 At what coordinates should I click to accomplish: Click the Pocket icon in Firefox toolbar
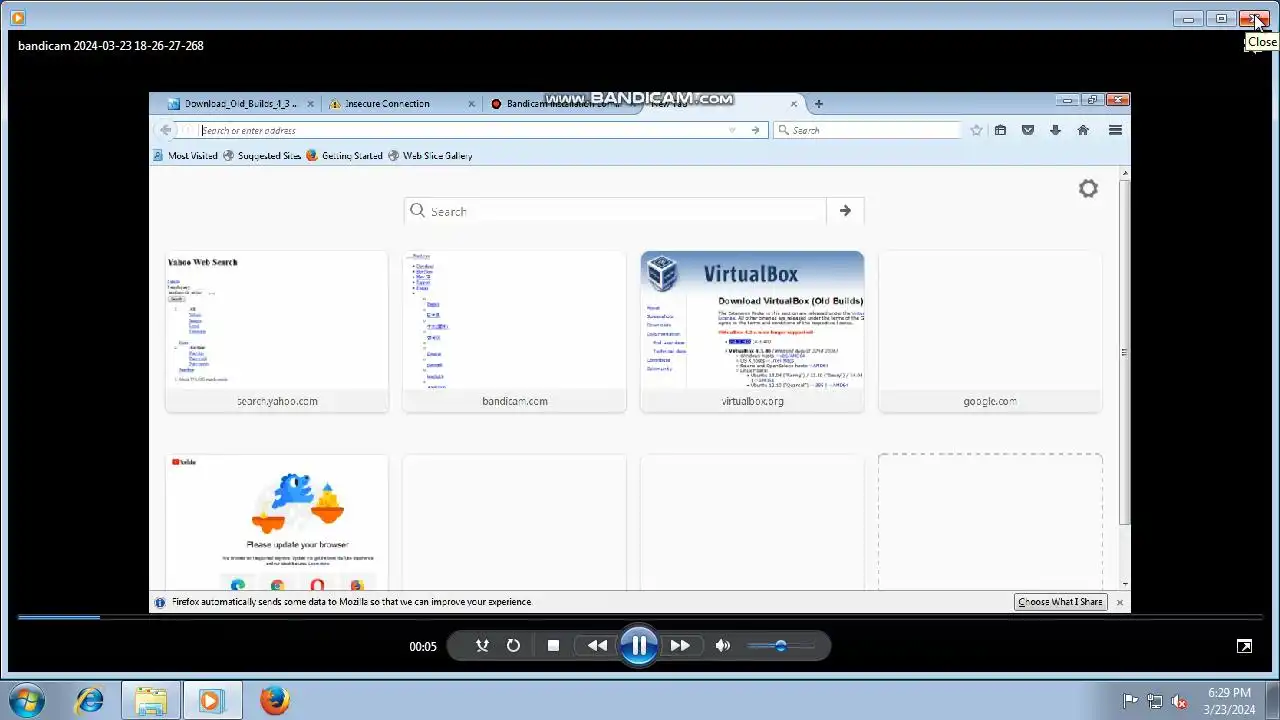tap(1027, 130)
